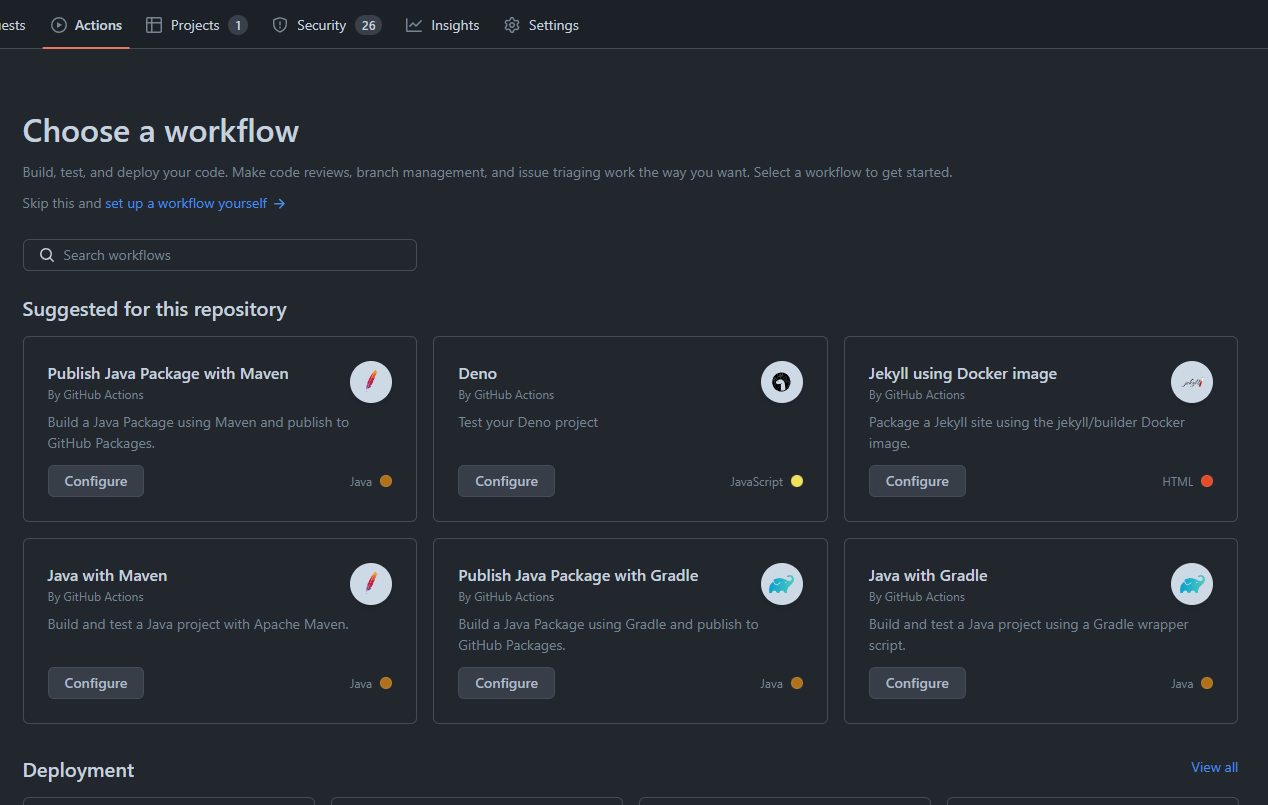Configure the Java with Maven workflow
This screenshot has height=805, width=1268.
click(x=96, y=683)
